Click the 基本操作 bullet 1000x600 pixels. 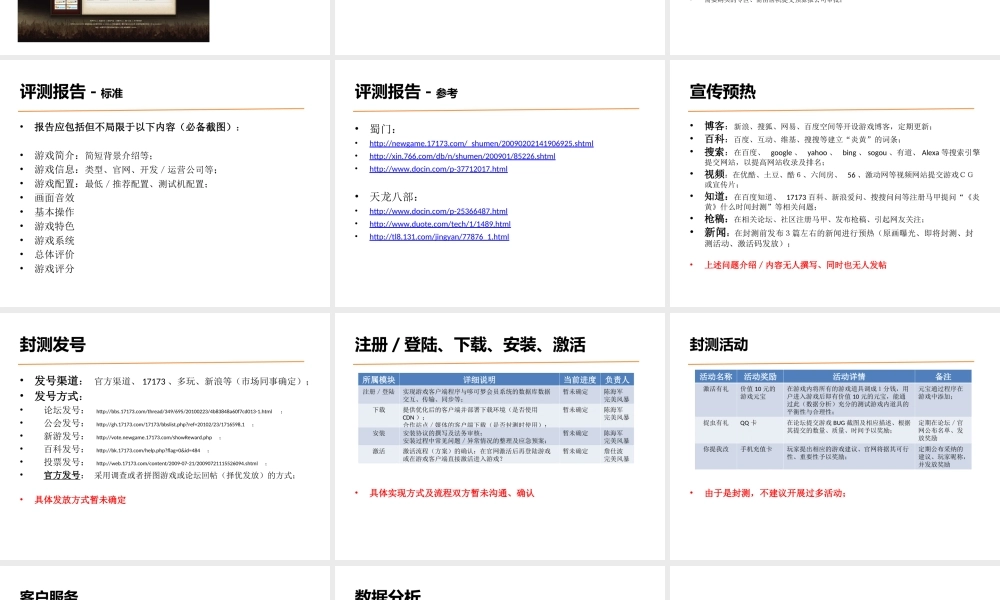click(x=54, y=212)
